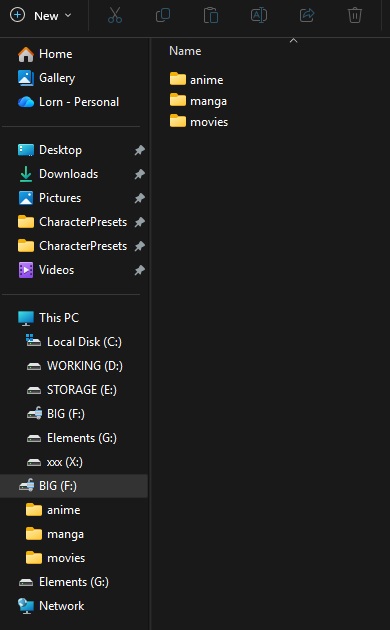Click the sort arrow above the Name column

[x=294, y=41]
